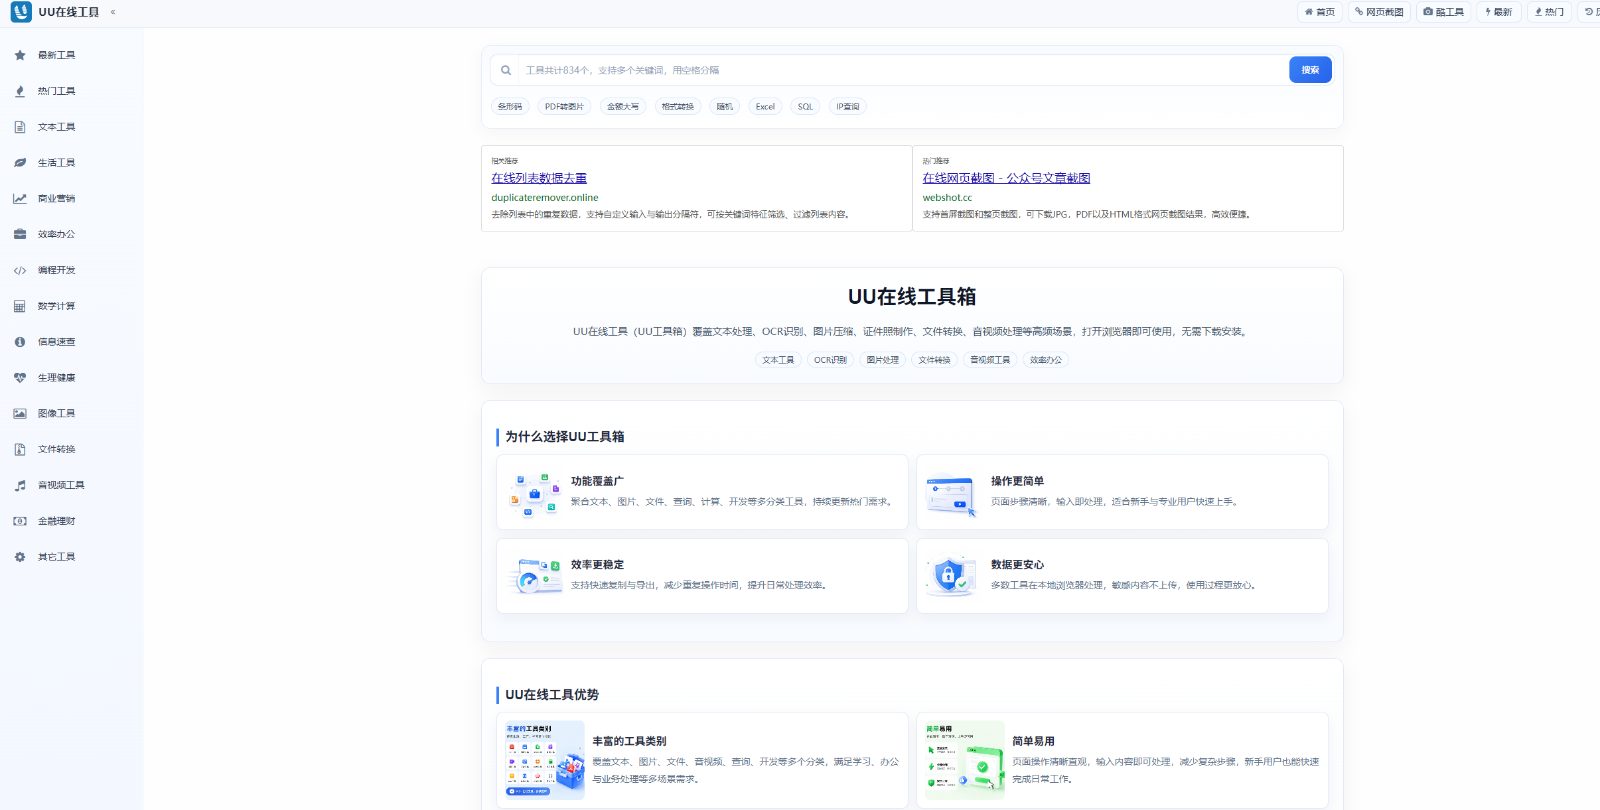Select the 图像工具 picture icon
The image size is (1600, 810).
click(20, 413)
